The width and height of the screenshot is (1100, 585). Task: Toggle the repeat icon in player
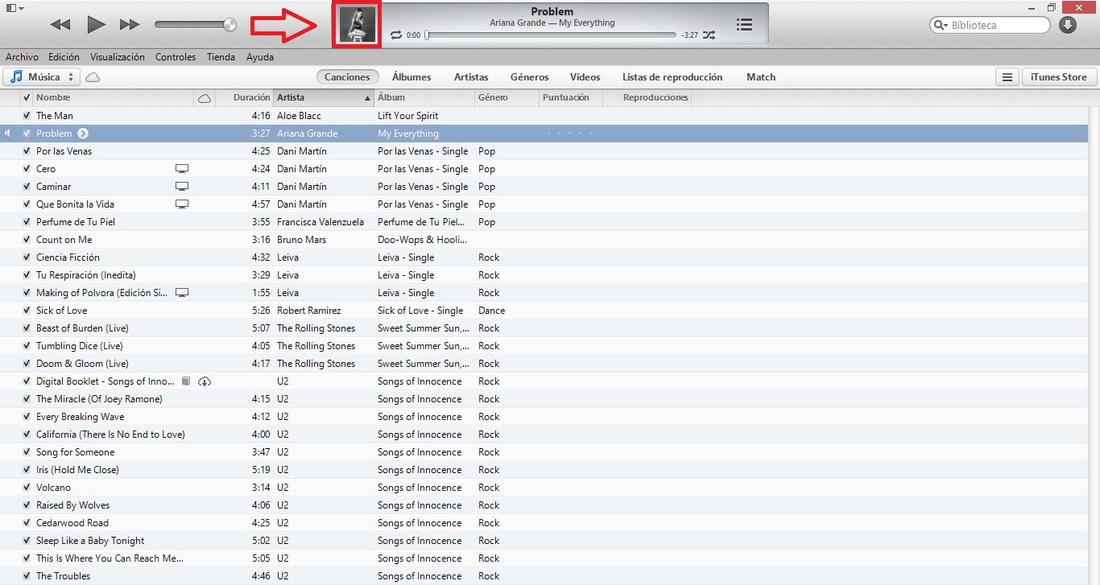(396, 34)
